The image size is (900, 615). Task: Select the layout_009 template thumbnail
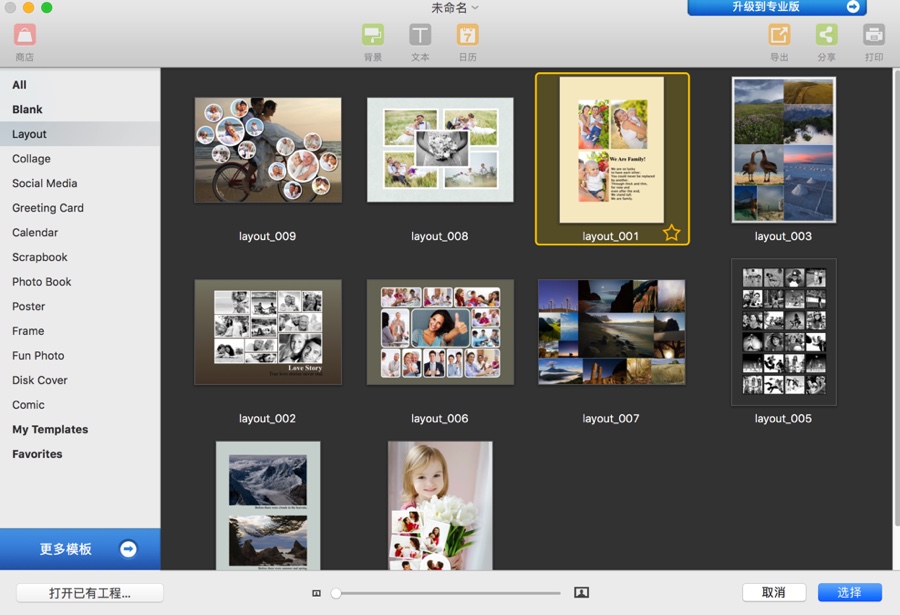click(268, 150)
